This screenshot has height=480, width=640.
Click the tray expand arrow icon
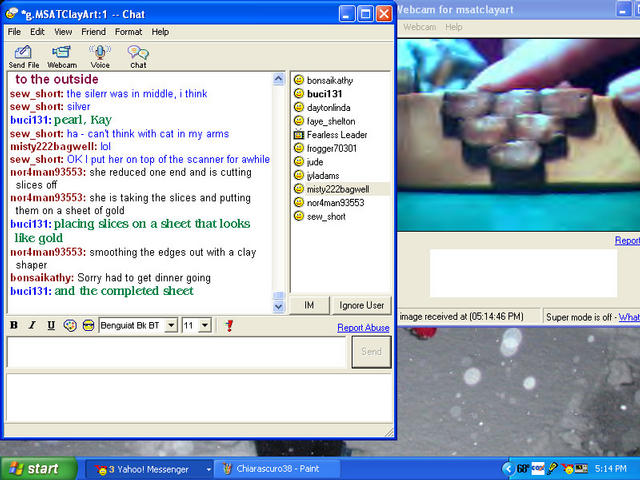508,469
